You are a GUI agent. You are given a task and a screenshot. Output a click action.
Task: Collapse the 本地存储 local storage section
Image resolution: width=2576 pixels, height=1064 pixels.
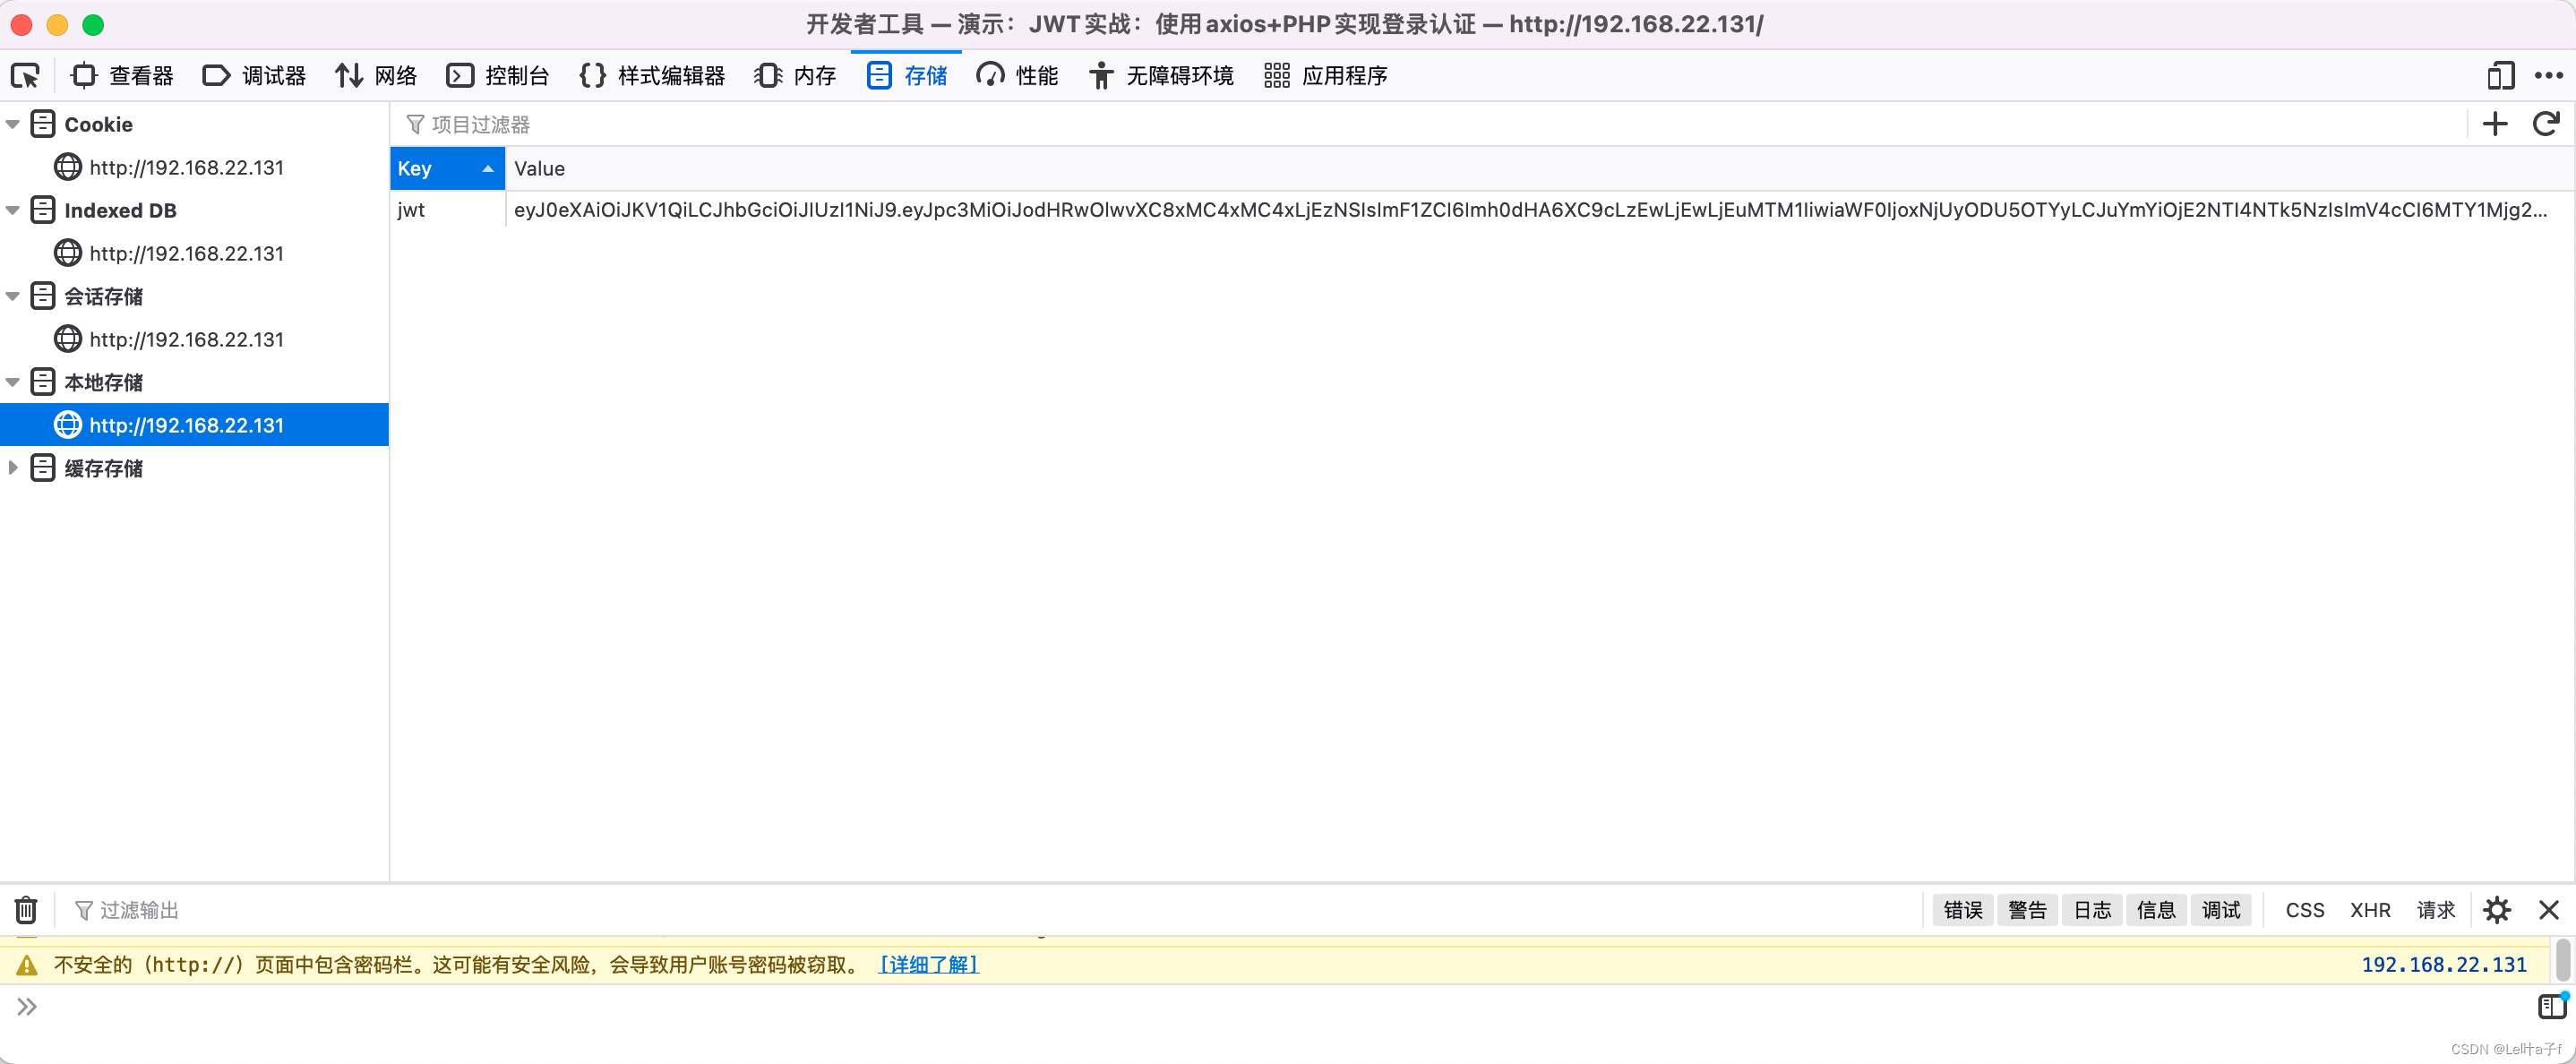13,383
